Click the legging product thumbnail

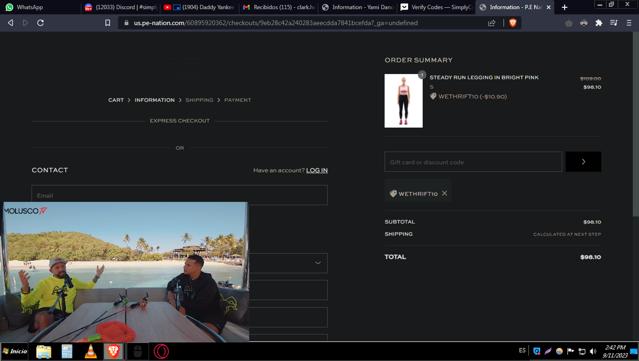[403, 101]
